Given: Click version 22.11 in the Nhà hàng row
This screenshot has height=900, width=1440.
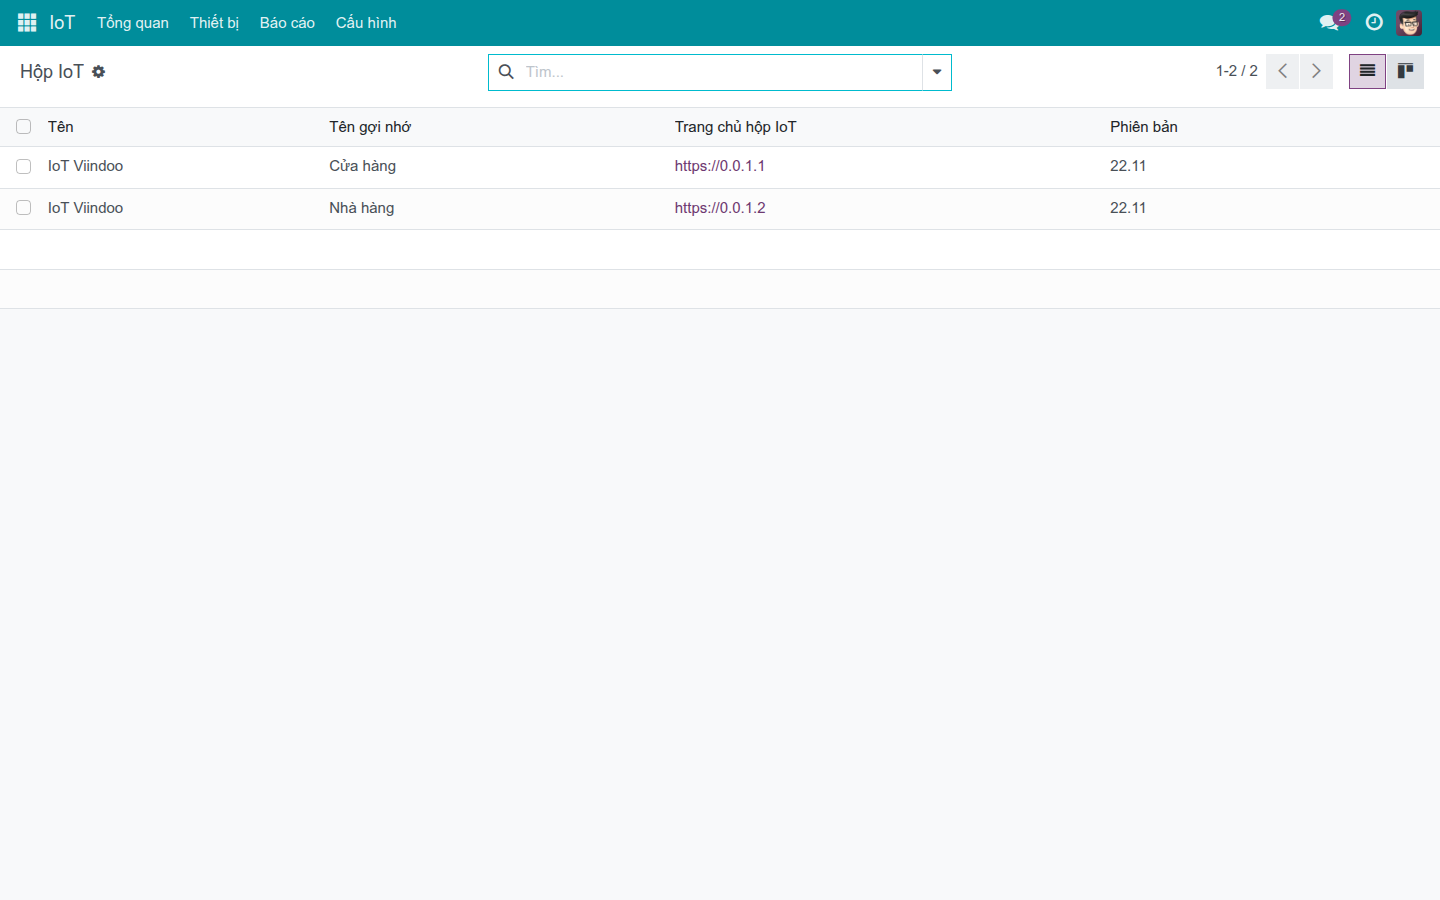Looking at the screenshot, I should 1128,208.
